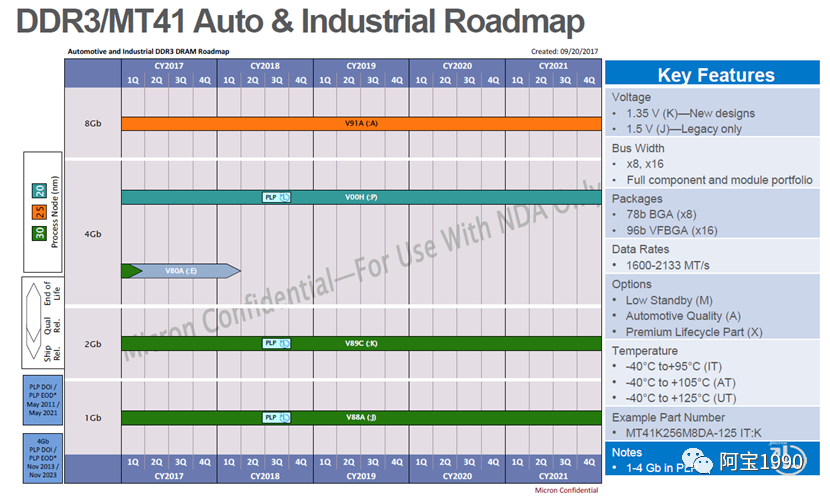
Task: Select the 30 nm green legend swatch
Action: [40, 233]
